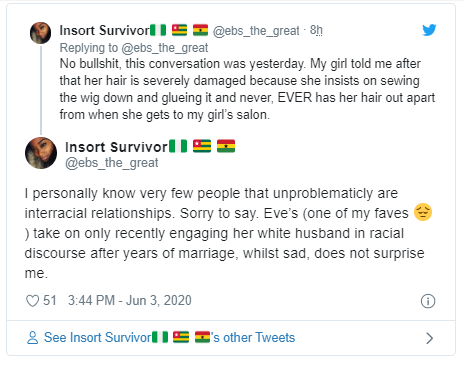Image resolution: width=464 pixels, height=365 pixels.
Task: Expand other Tweets with the right chevron
Action: [430, 338]
